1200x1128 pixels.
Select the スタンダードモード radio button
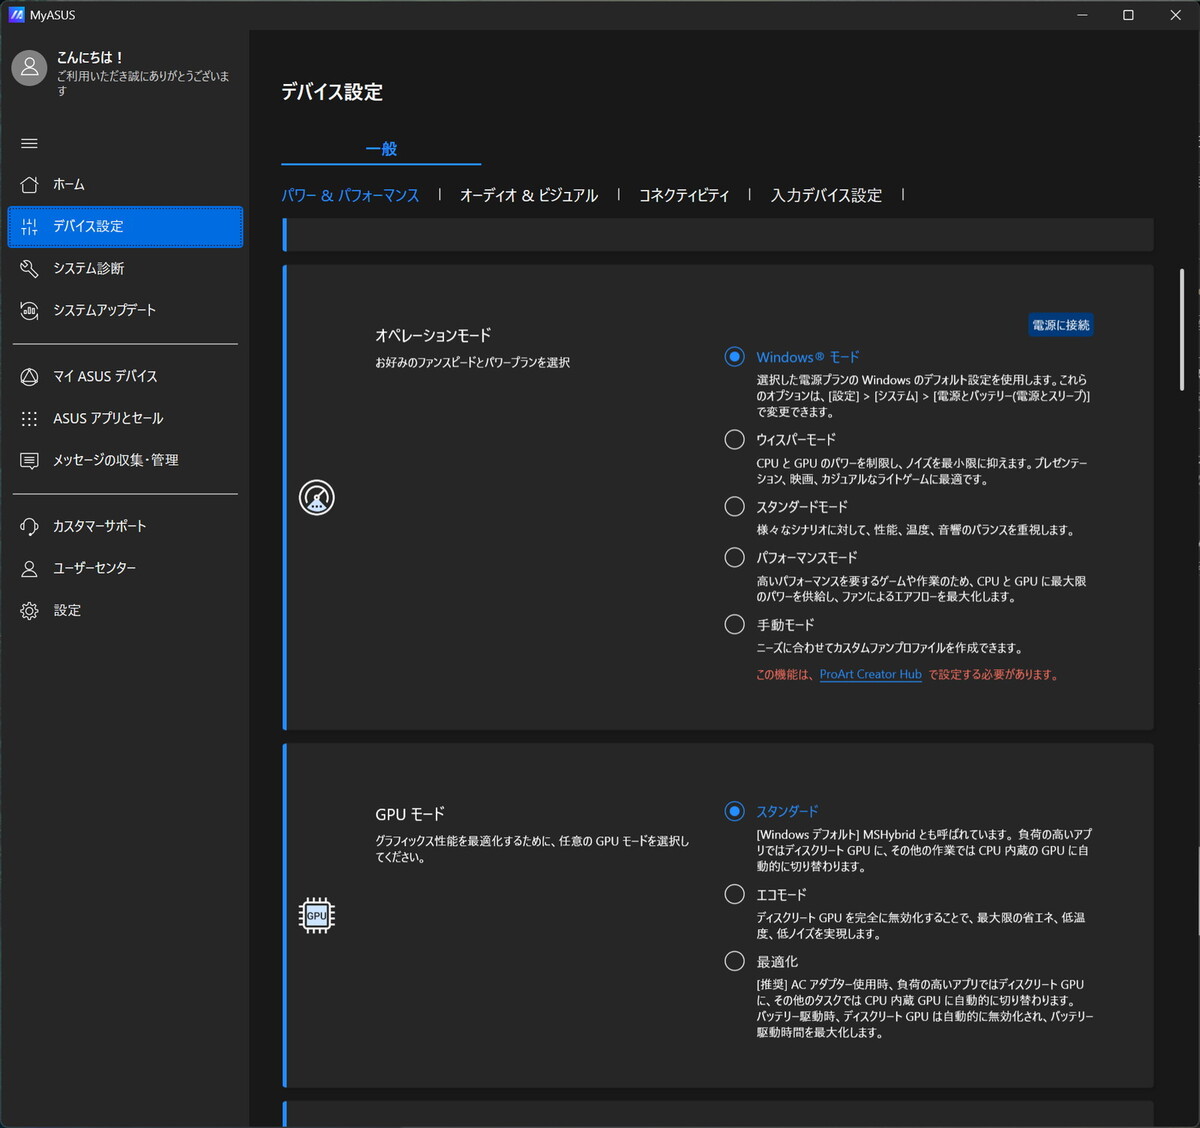point(735,507)
